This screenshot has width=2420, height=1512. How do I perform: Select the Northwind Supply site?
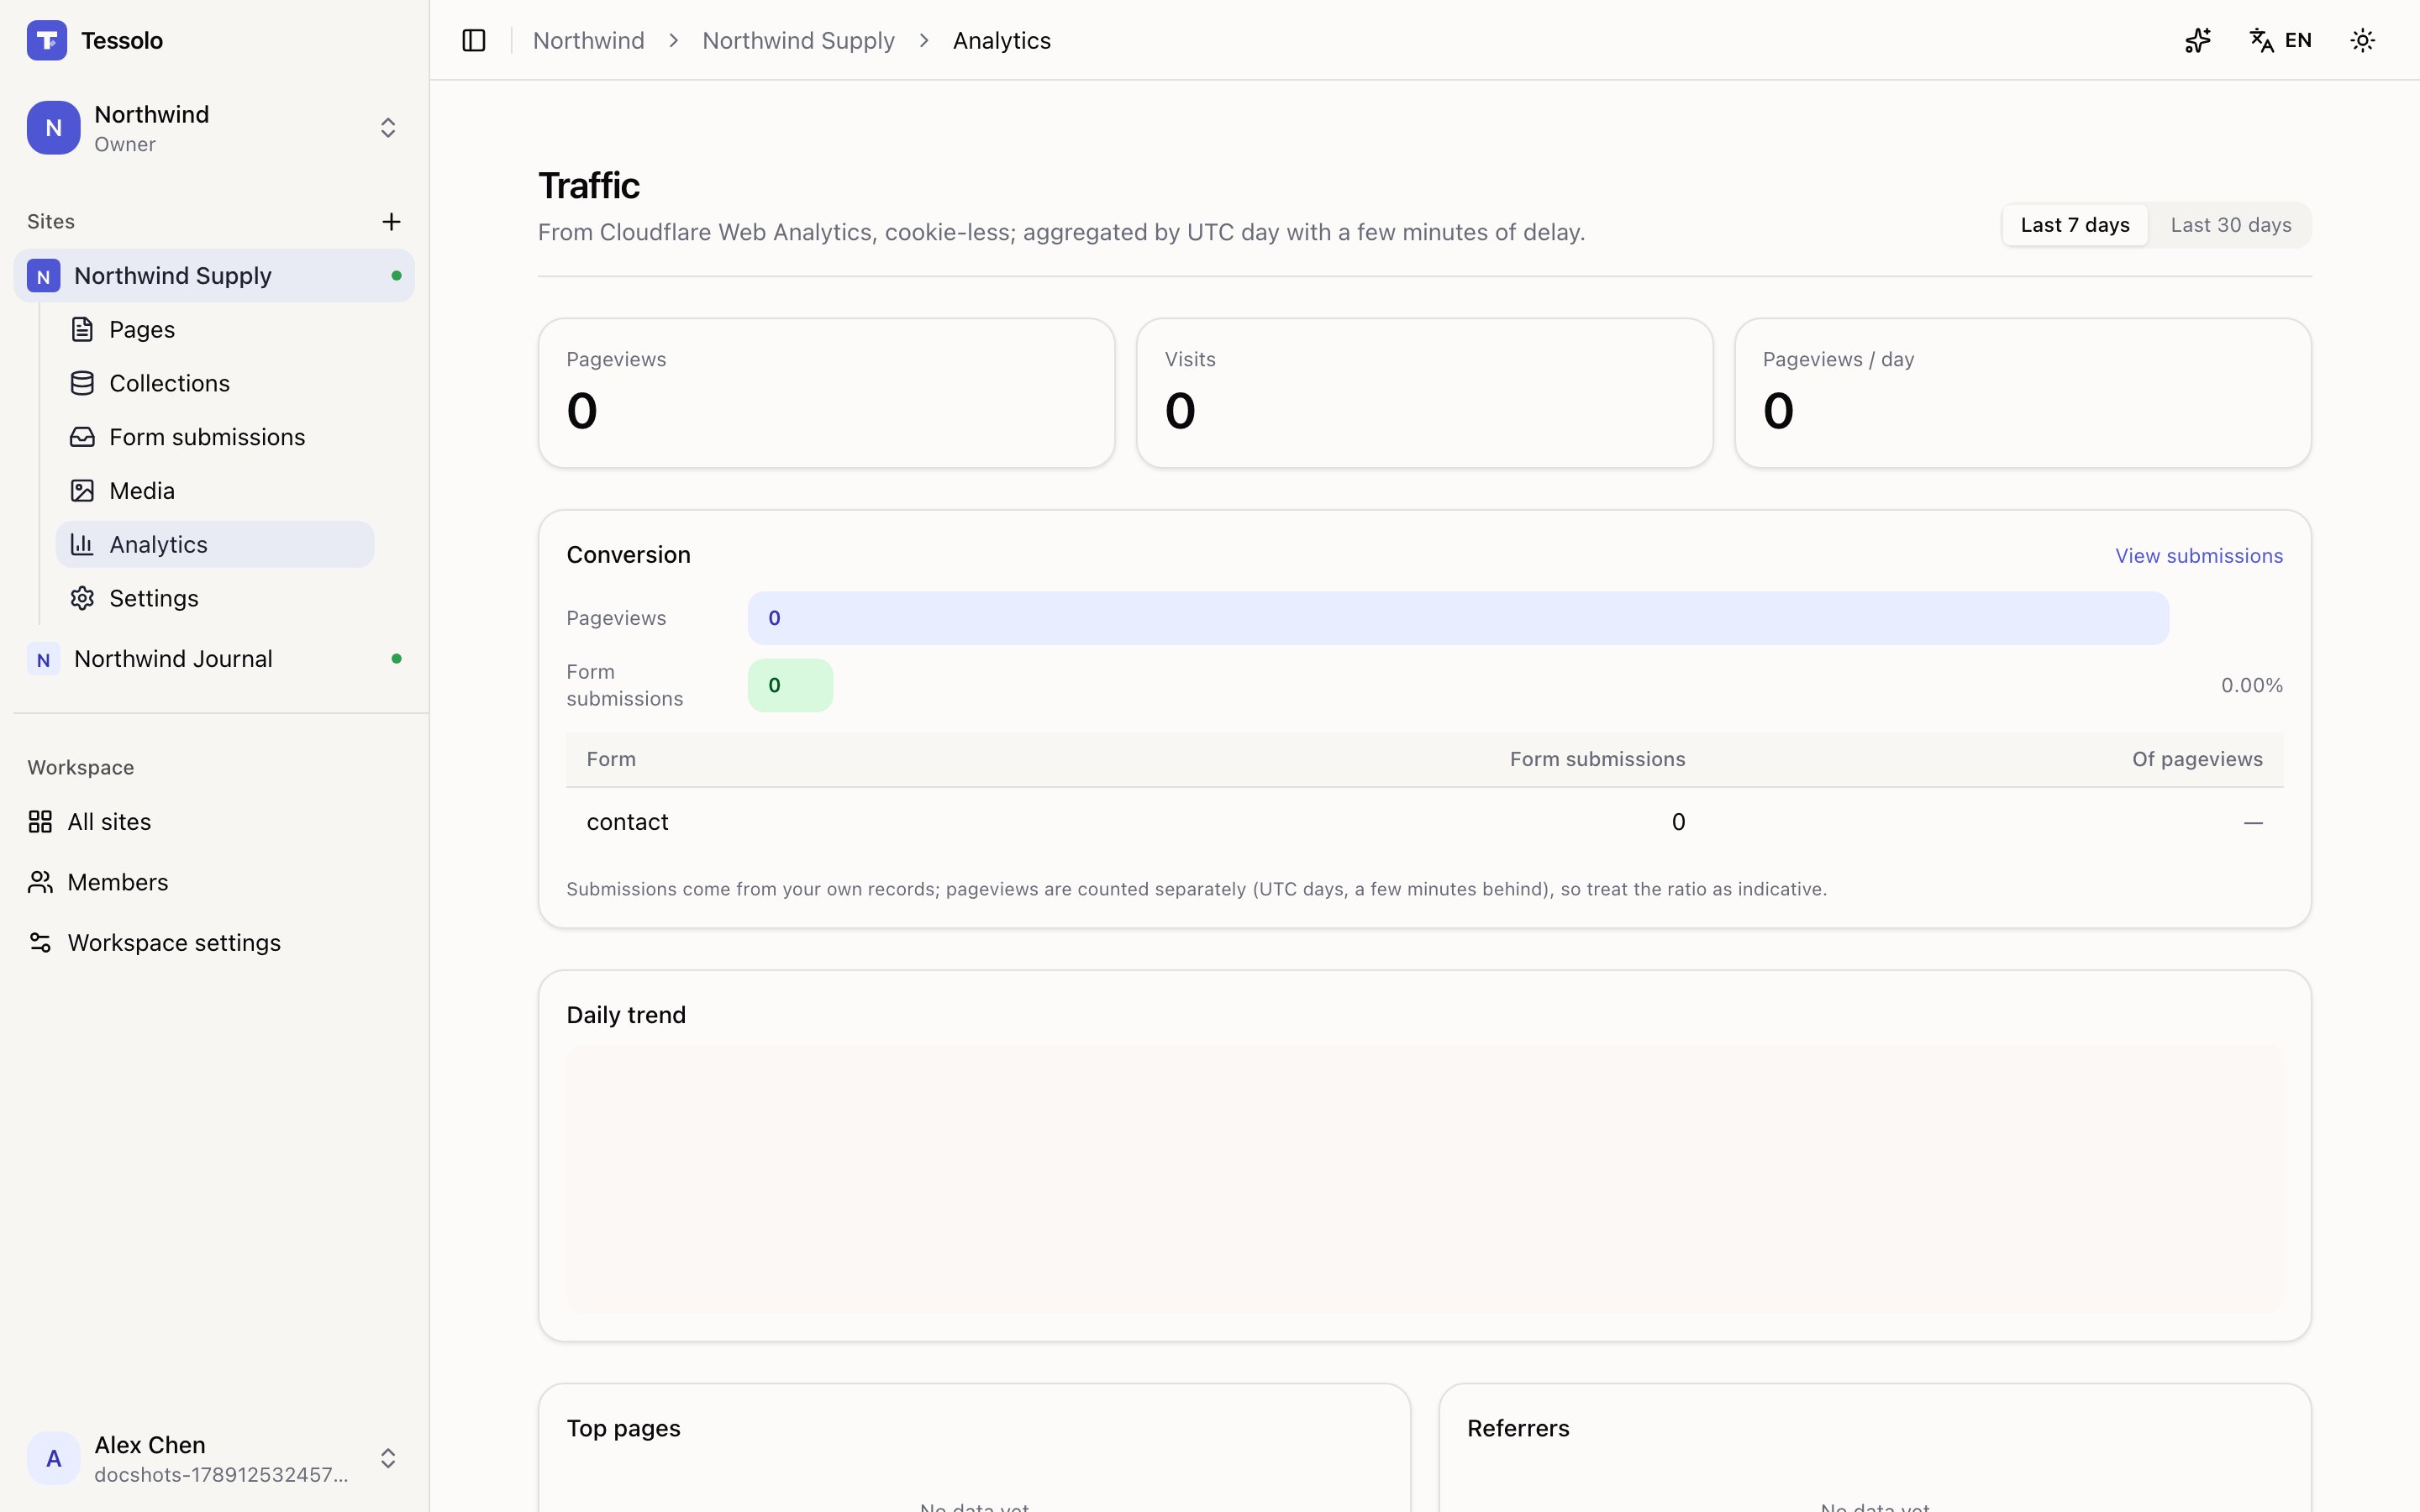click(x=214, y=276)
